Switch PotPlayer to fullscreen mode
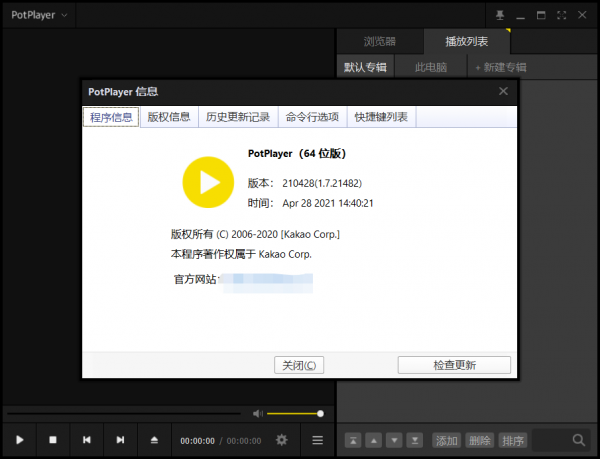The width and height of the screenshot is (600, 459). (x=562, y=15)
